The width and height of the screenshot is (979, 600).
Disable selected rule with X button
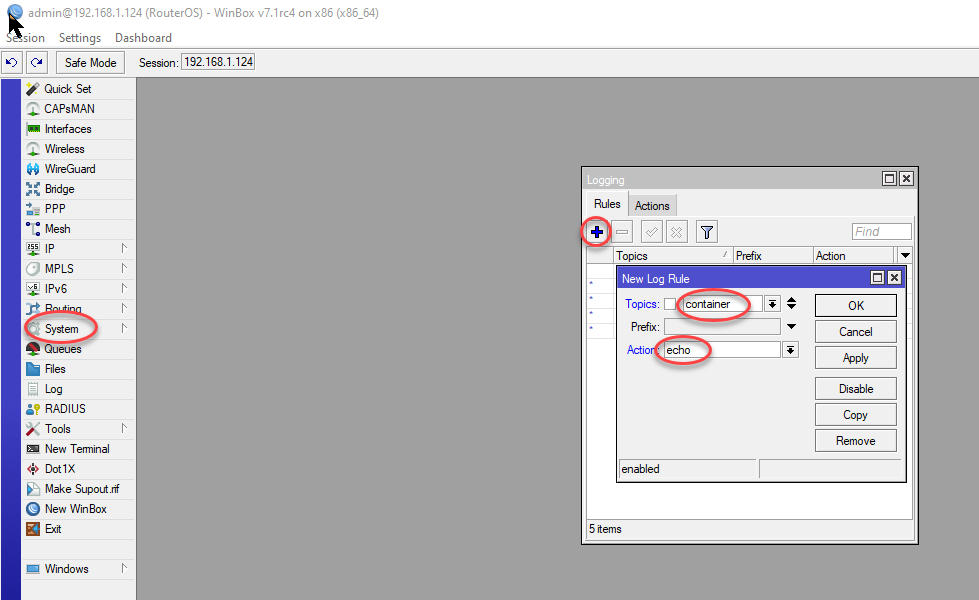point(676,232)
